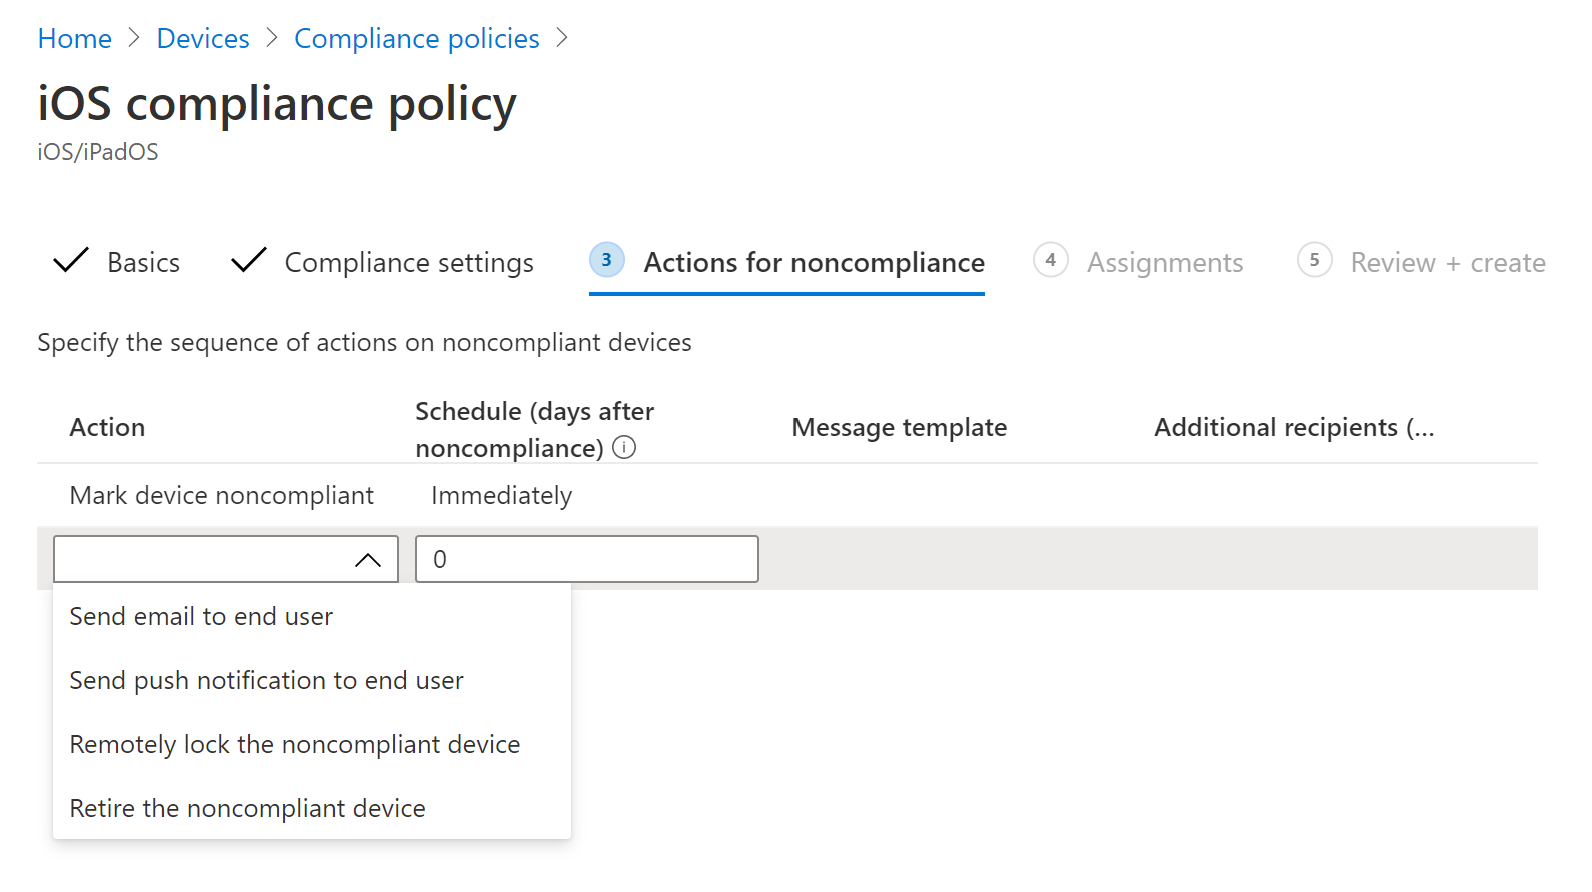Screen dimensions: 1592x892
Task: Click the Basics checkmark icon
Action: pos(71,261)
